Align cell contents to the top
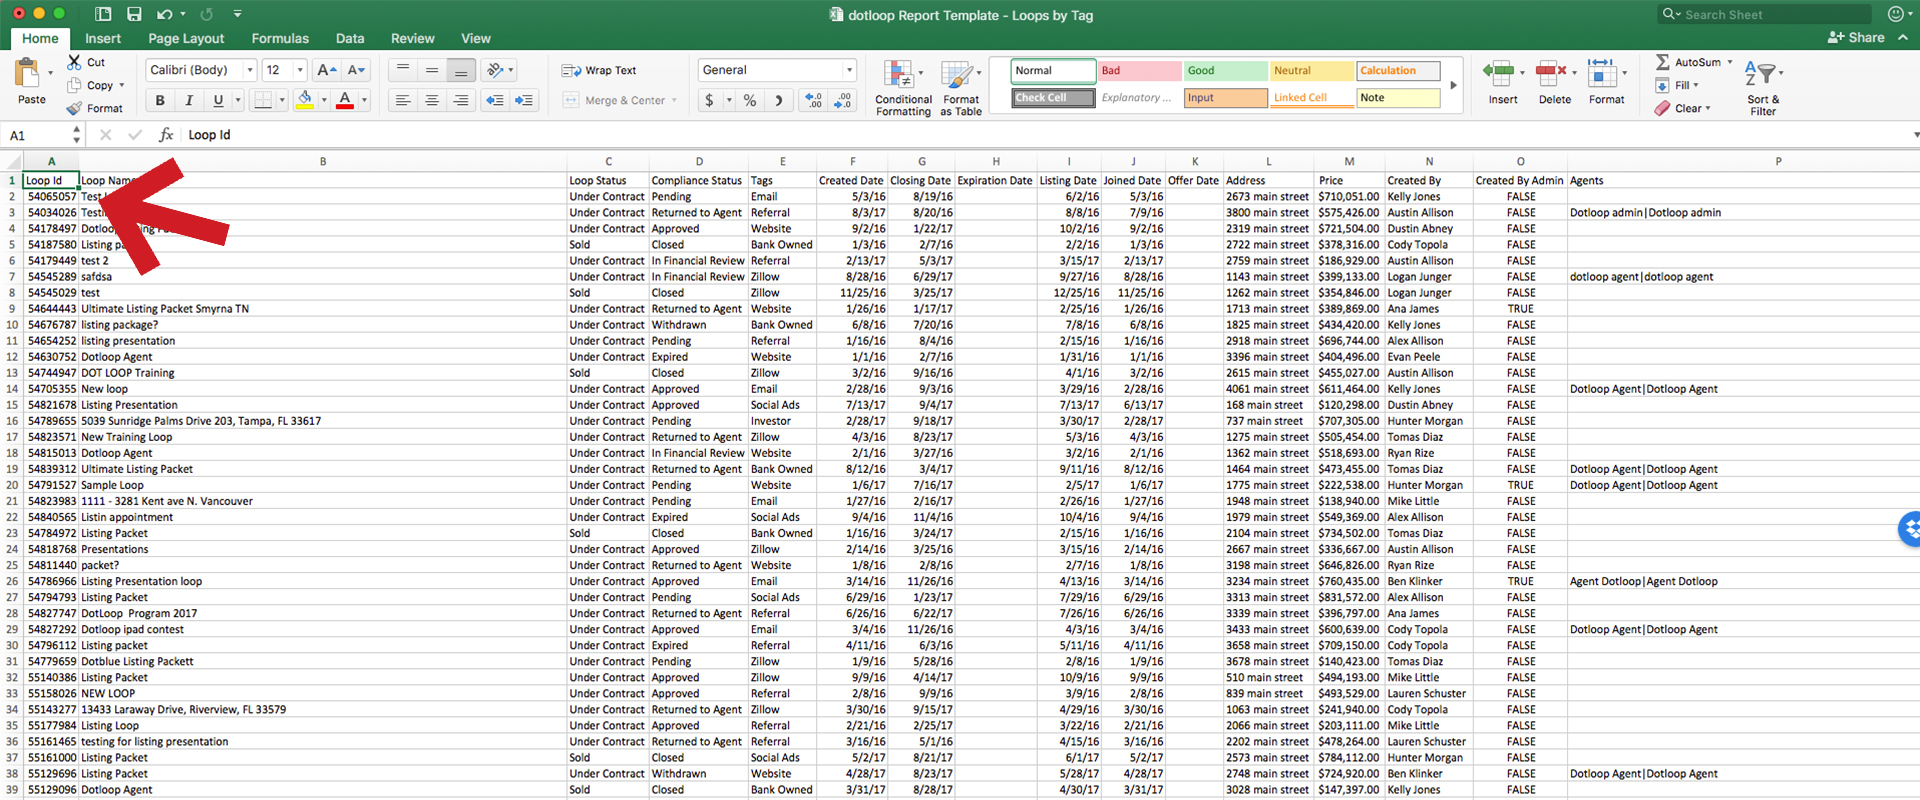Screen dimensions: 1920x800 402,70
